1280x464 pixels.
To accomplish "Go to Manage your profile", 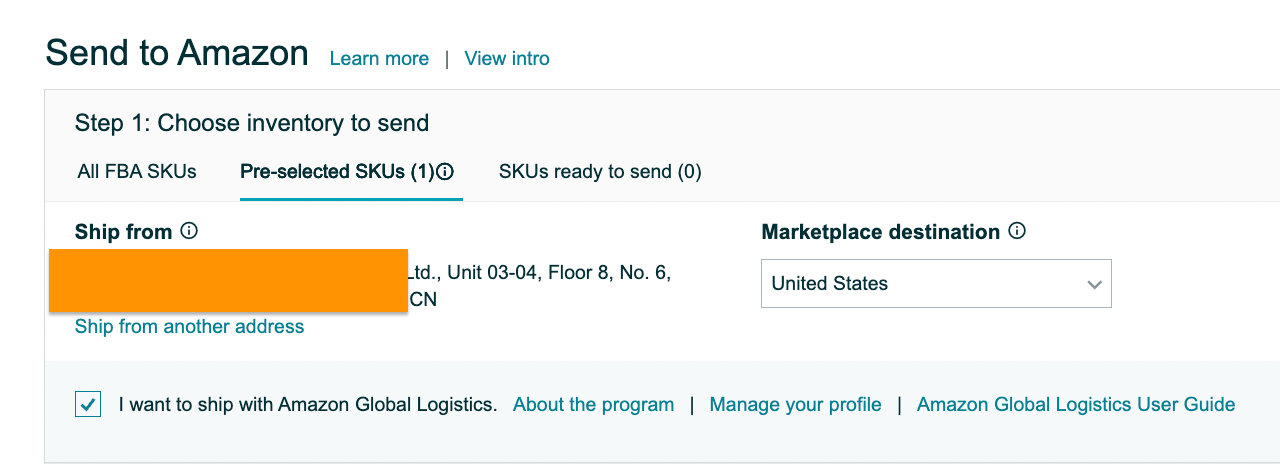I will [796, 405].
